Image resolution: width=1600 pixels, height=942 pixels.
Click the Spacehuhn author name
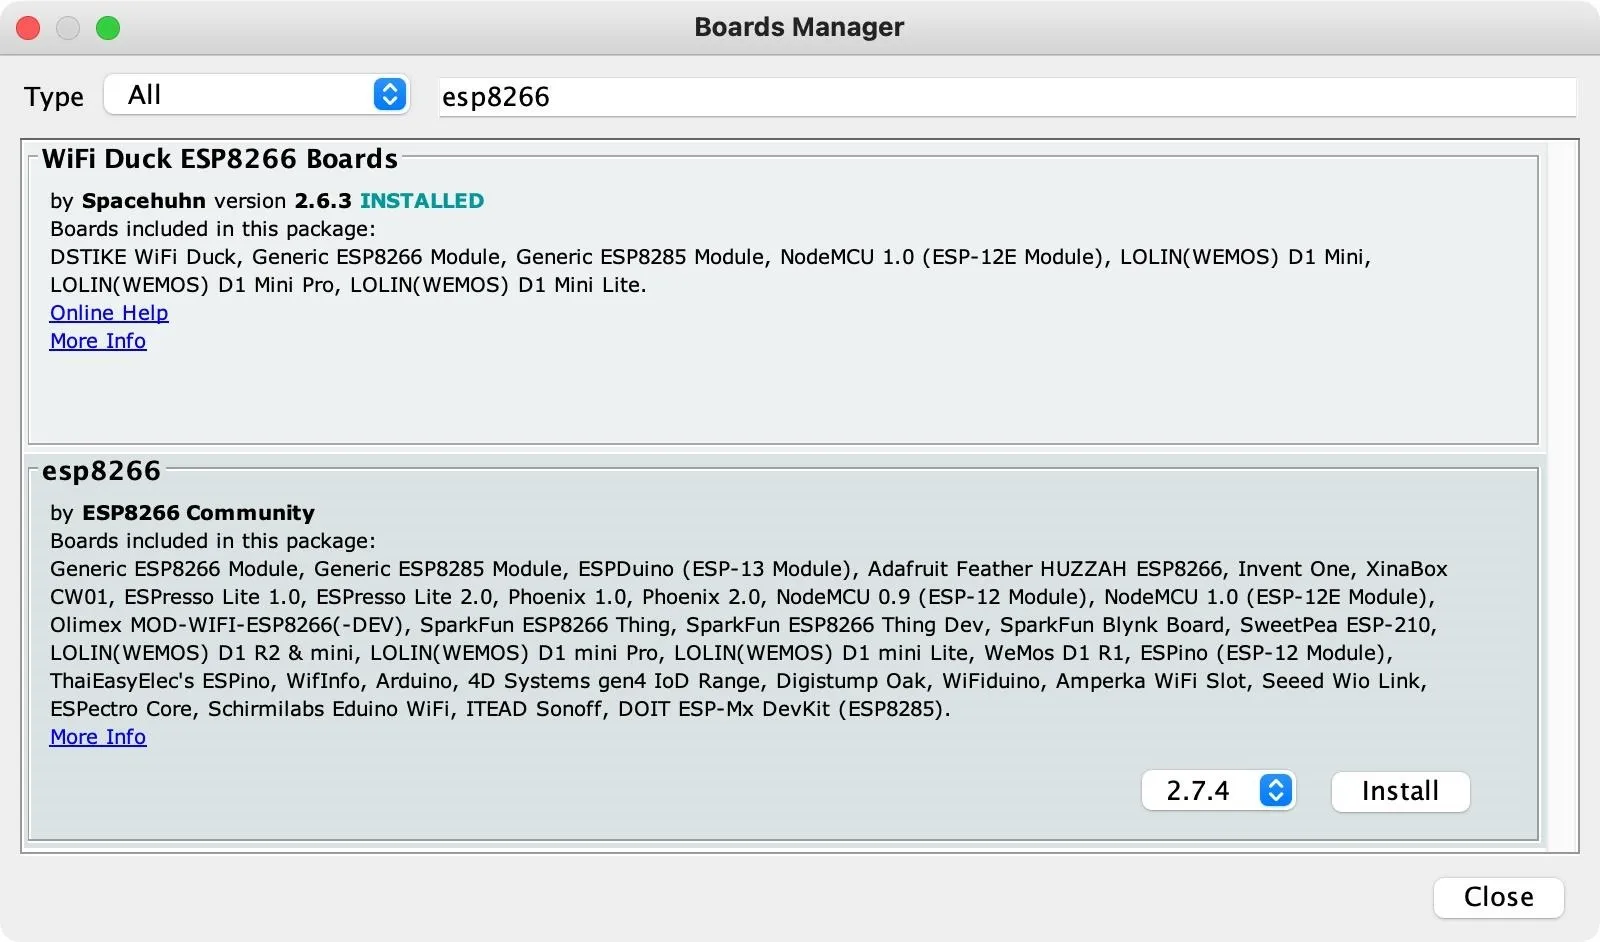[x=144, y=201]
